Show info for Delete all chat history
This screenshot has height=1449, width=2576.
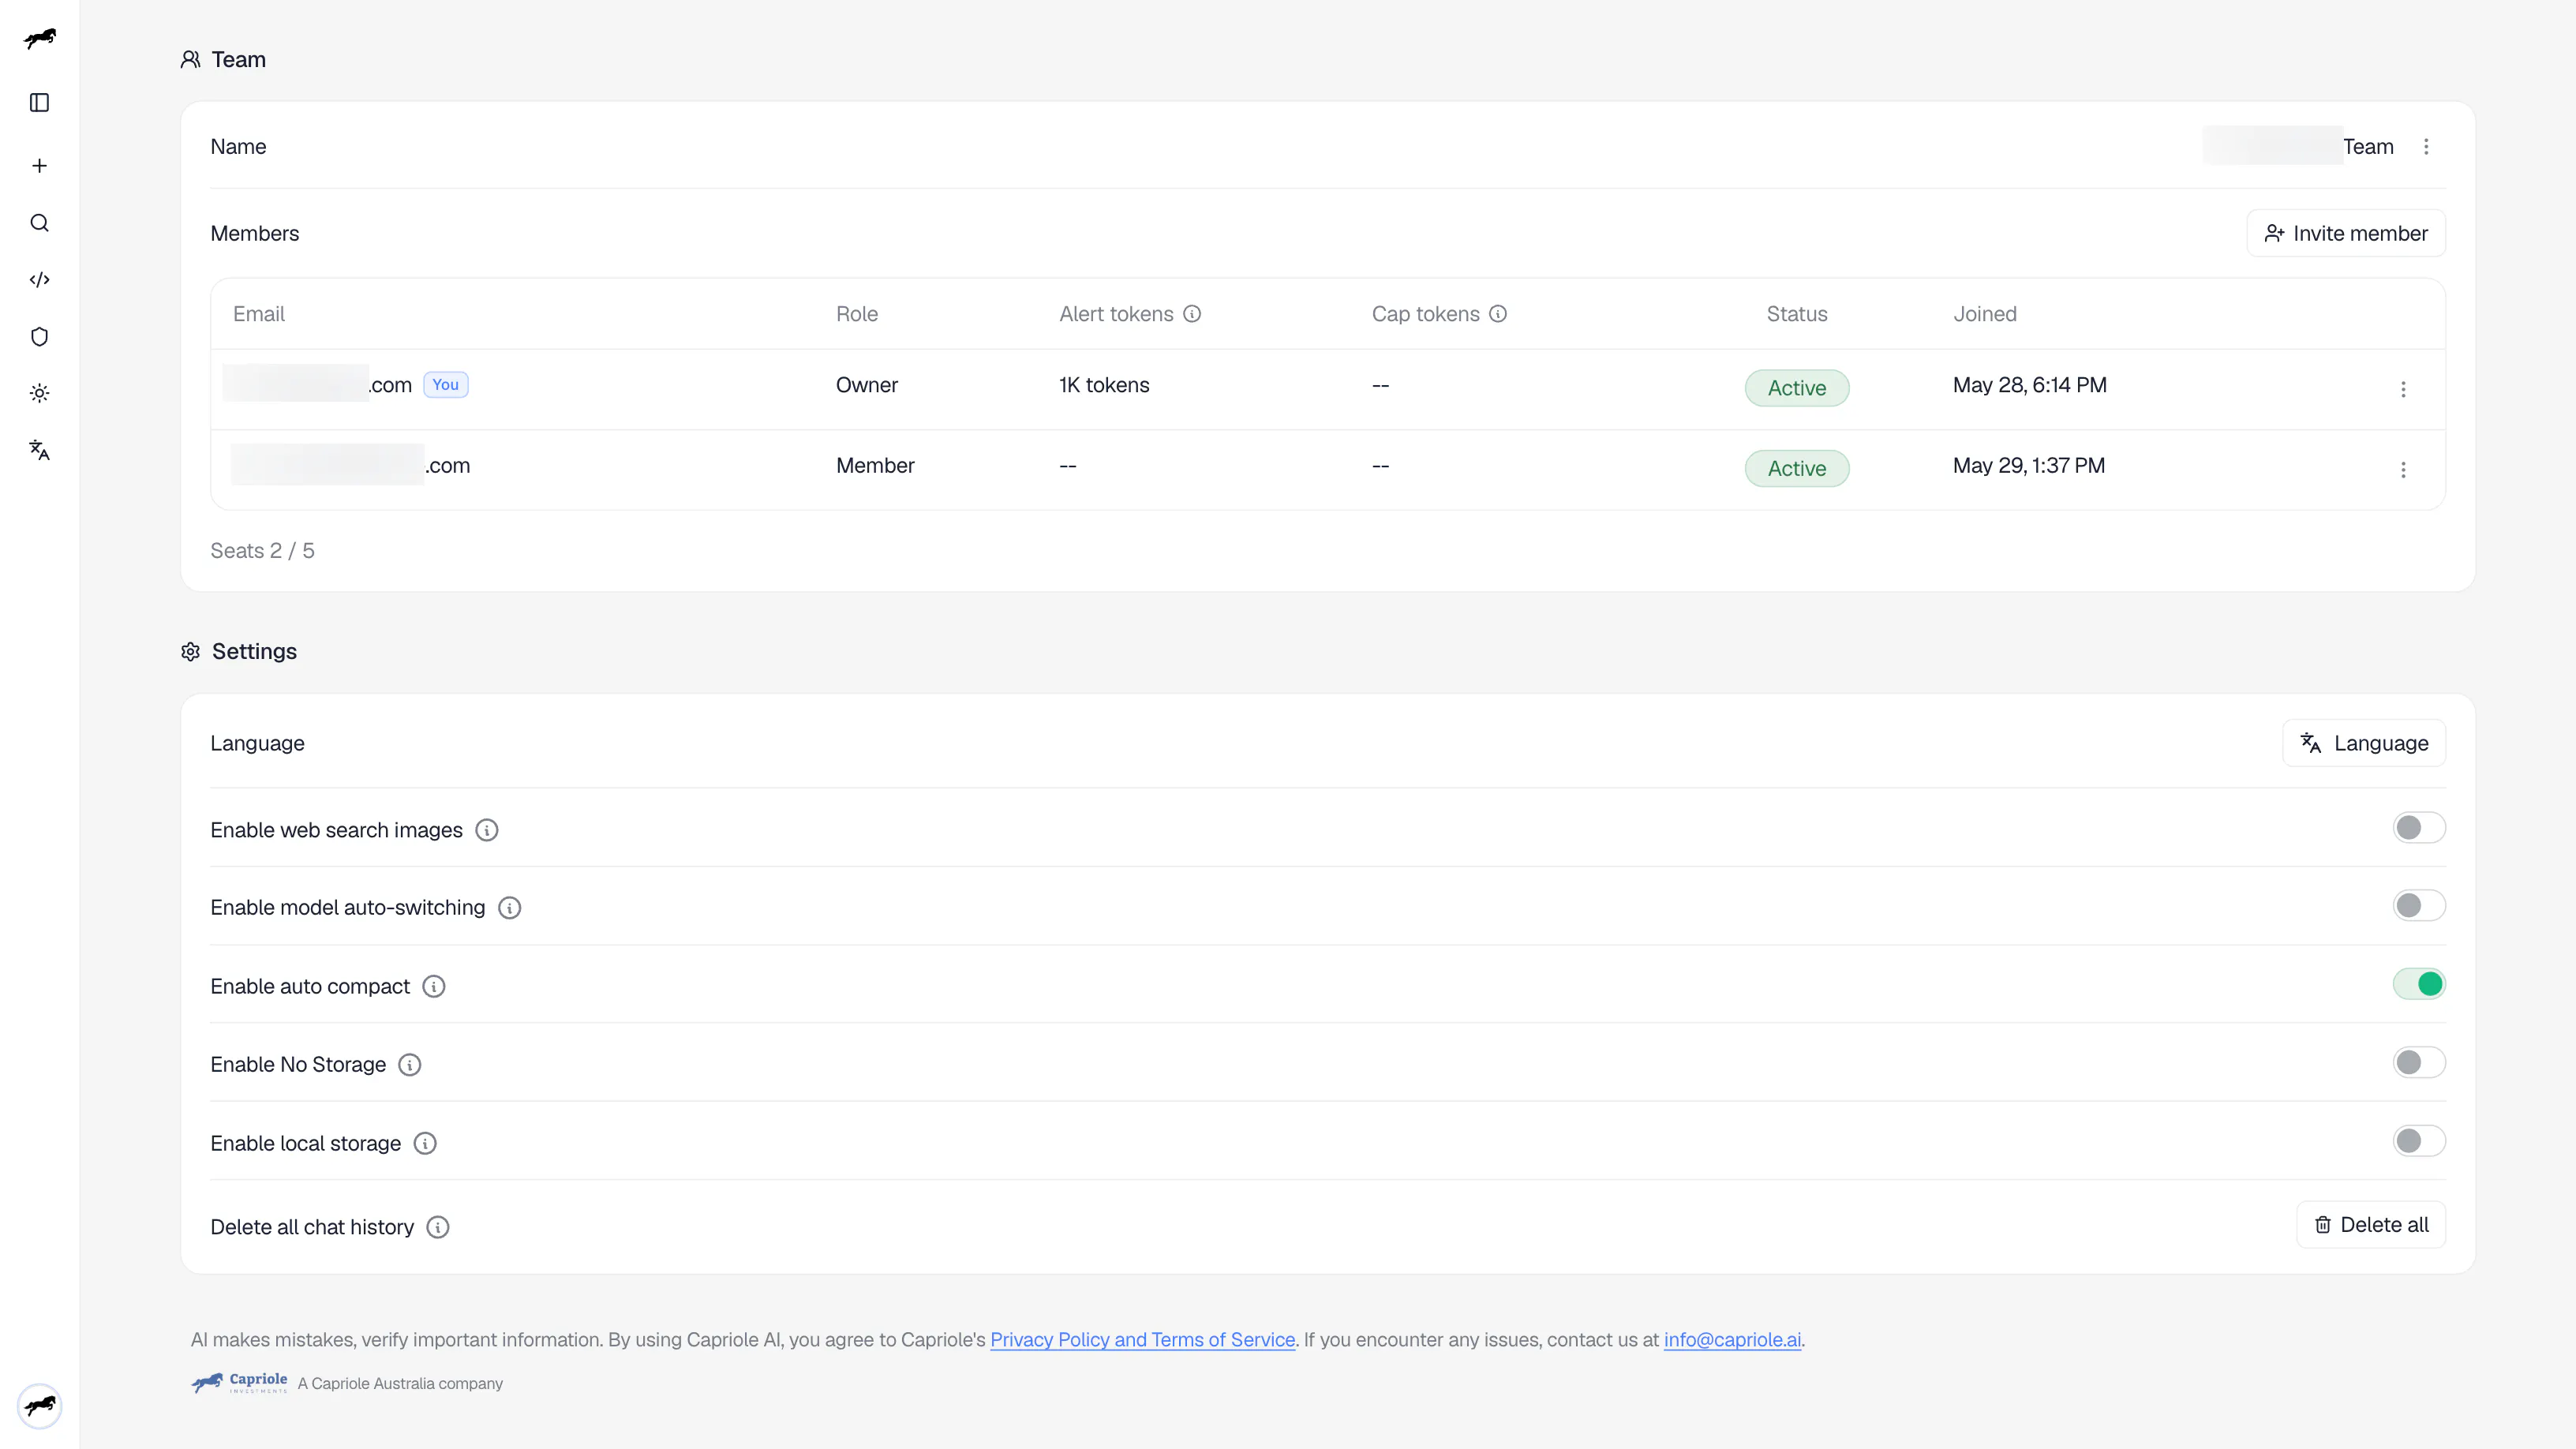[438, 1227]
